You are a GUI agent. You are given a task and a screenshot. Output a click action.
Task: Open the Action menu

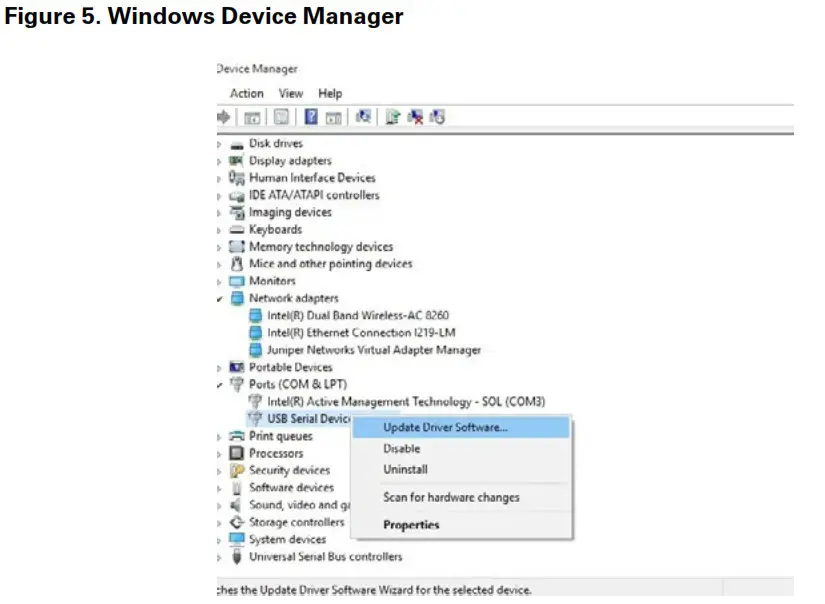pyautogui.click(x=246, y=94)
